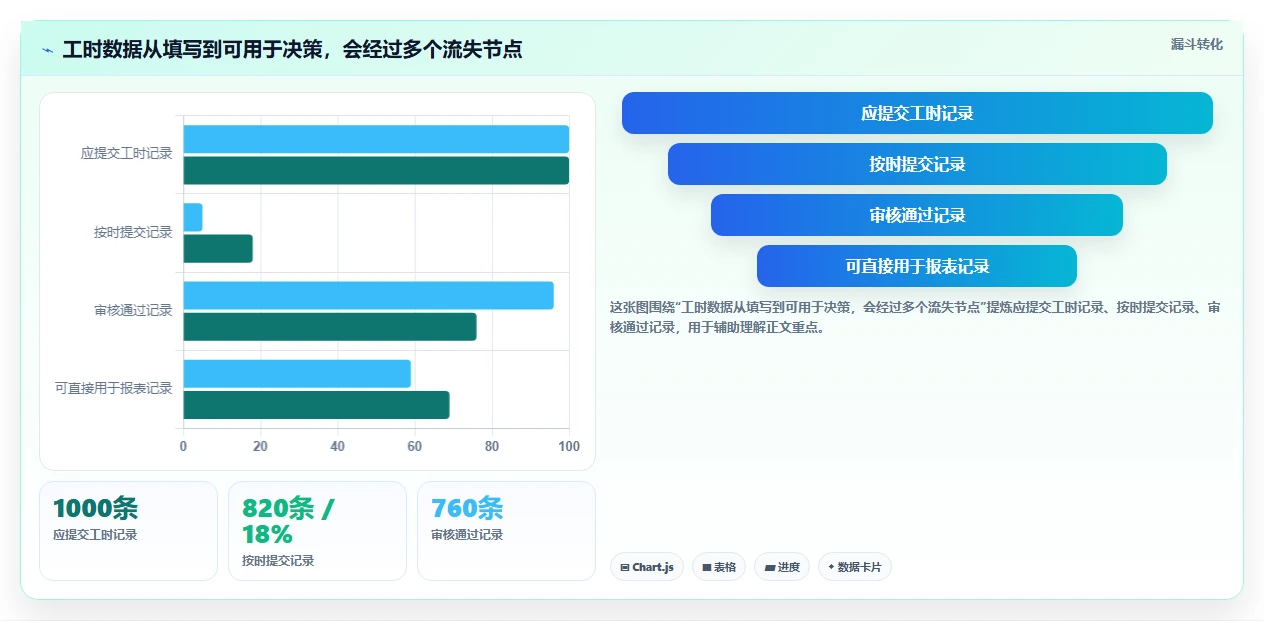This screenshot has width=1264, height=621.
Task: Click the dark green 可直接用于报表记录 bar
Action: tap(316, 404)
